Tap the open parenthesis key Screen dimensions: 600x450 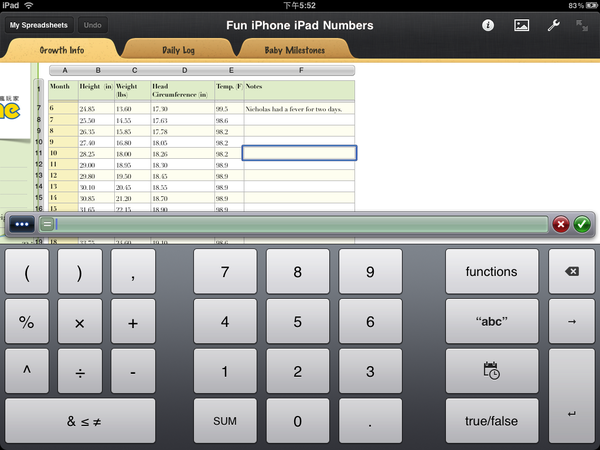pos(27,271)
